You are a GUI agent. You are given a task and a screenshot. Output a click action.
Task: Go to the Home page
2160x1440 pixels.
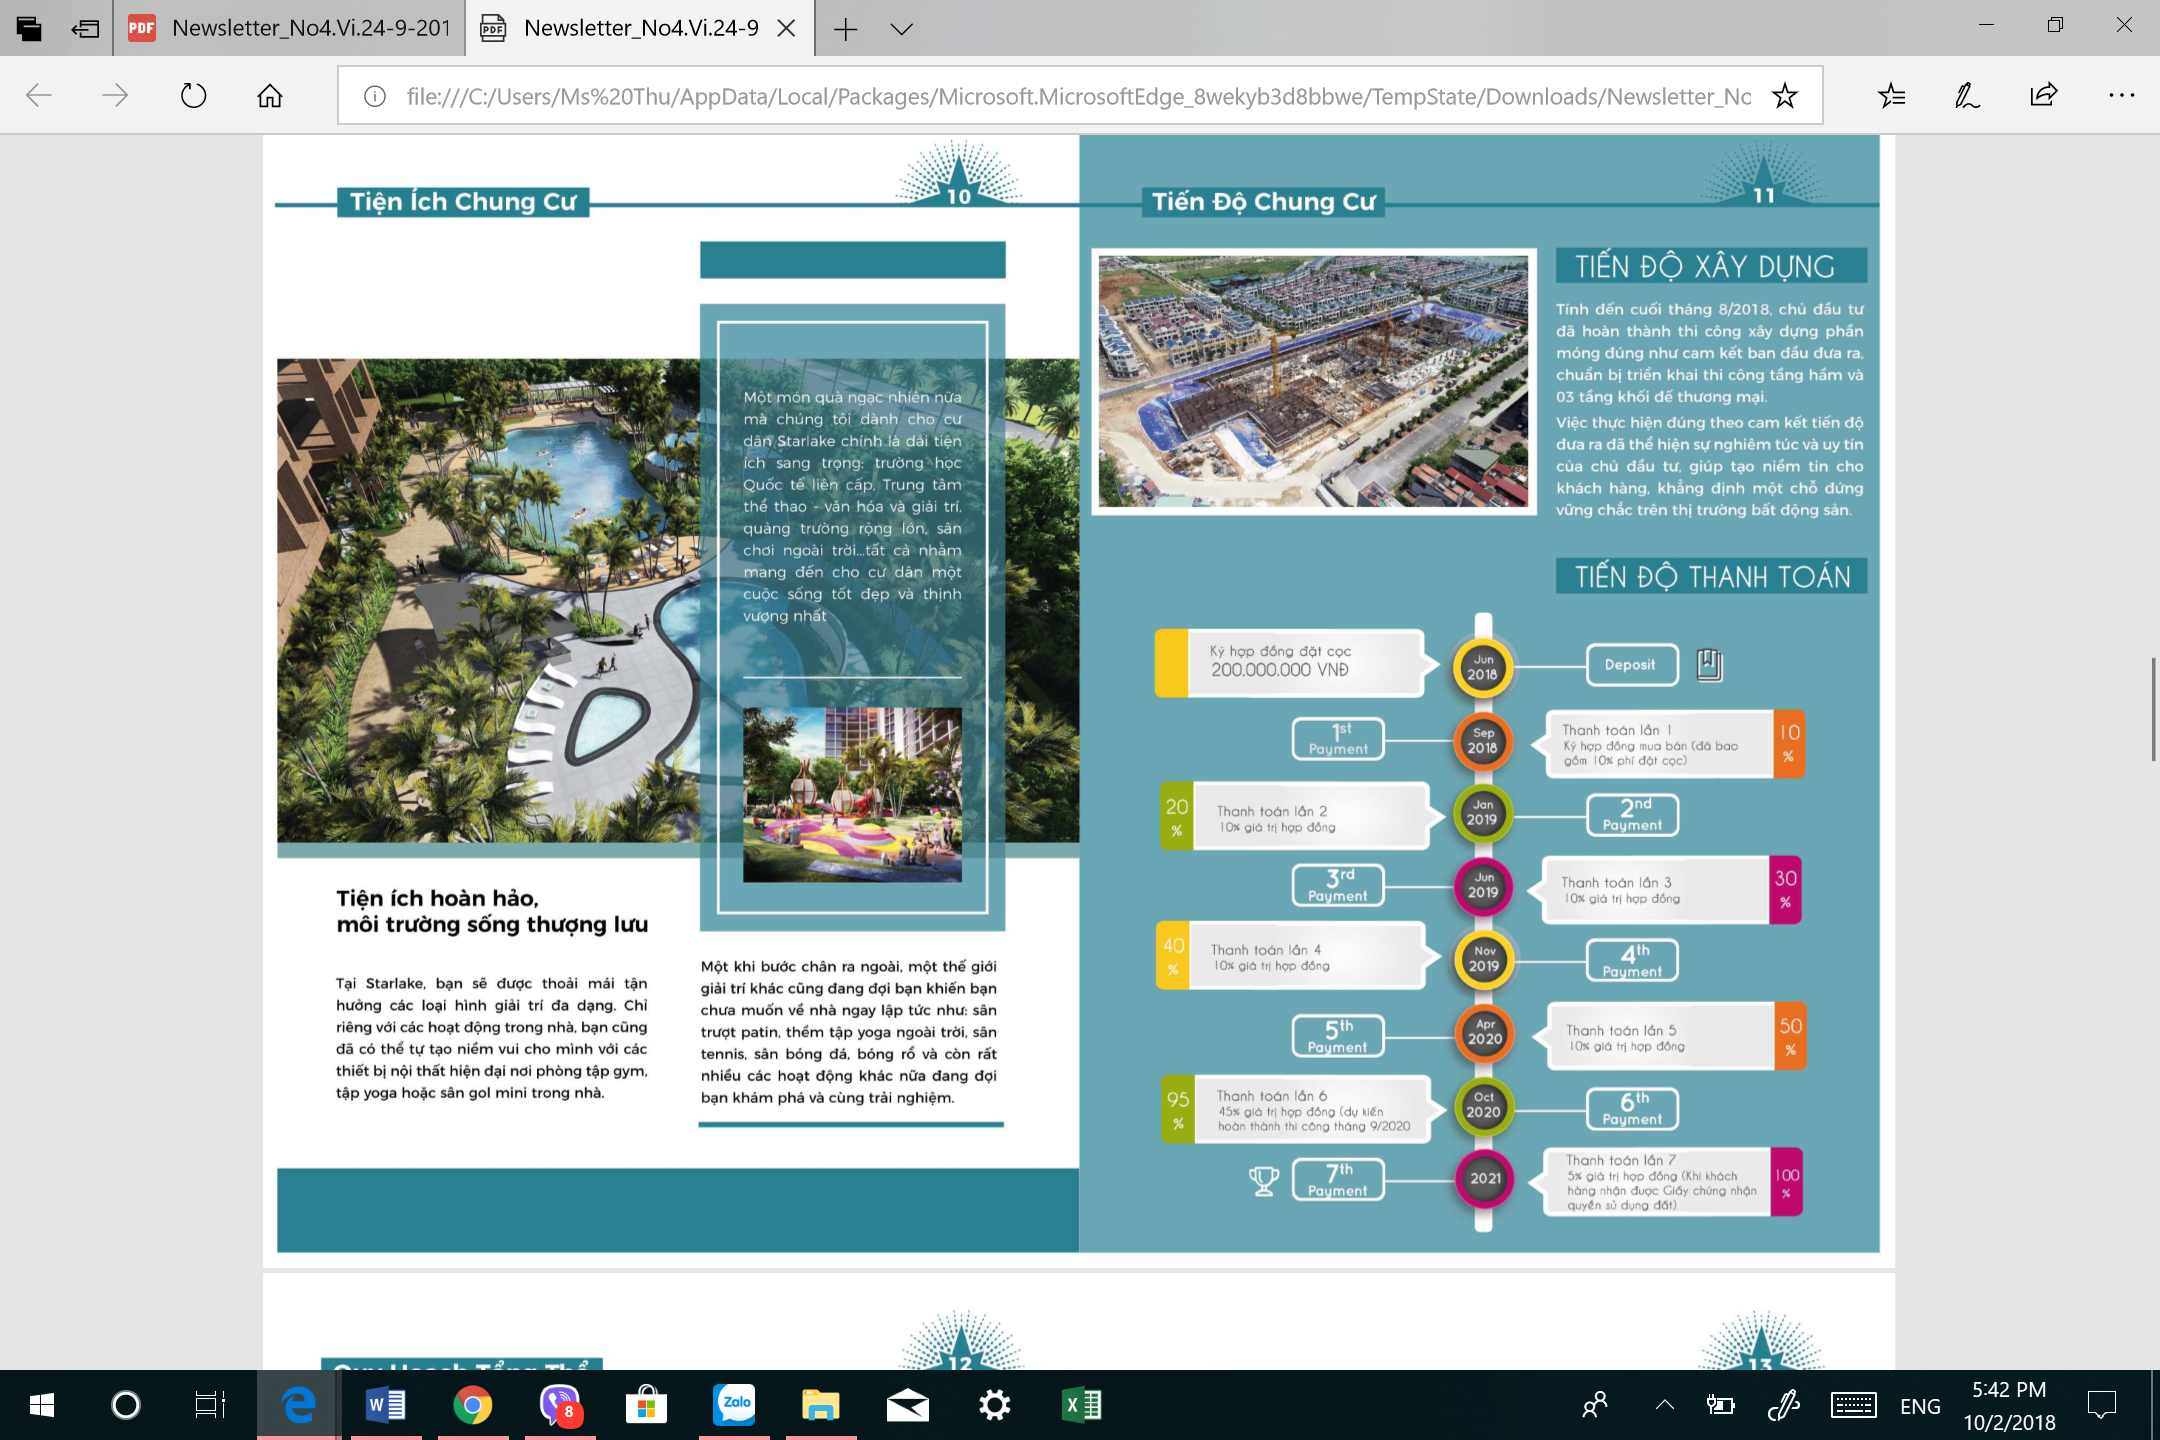270,95
